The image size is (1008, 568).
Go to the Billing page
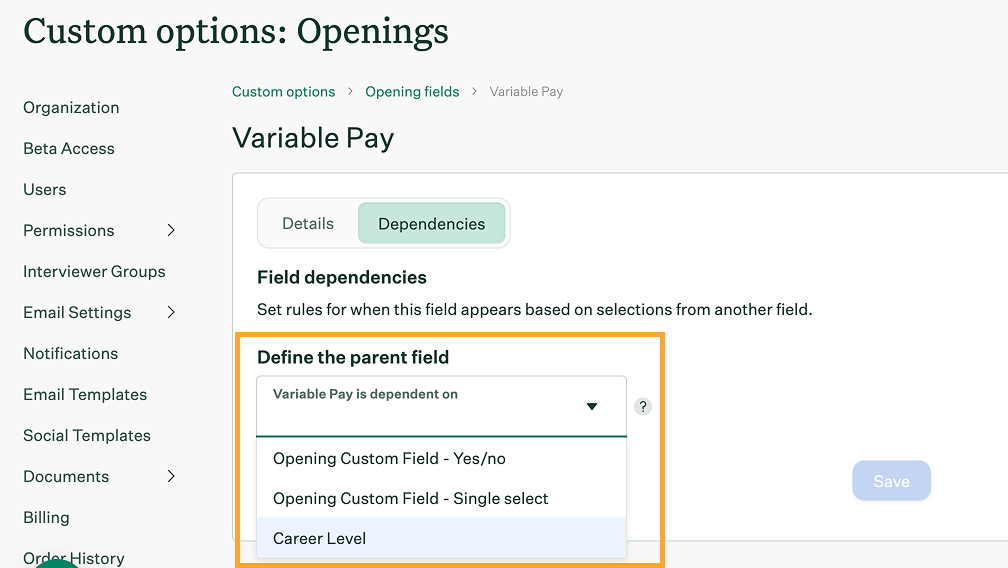coord(47,518)
